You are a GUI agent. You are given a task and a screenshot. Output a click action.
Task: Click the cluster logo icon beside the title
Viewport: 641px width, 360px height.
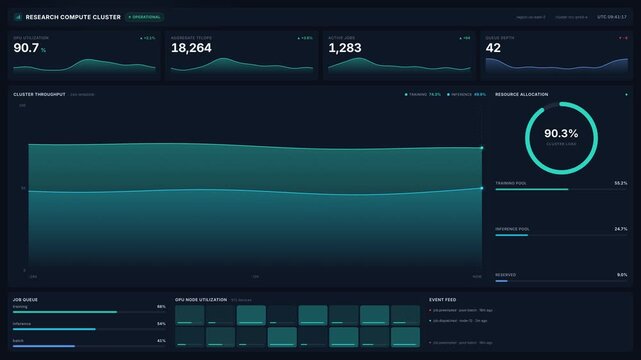coord(18,17)
